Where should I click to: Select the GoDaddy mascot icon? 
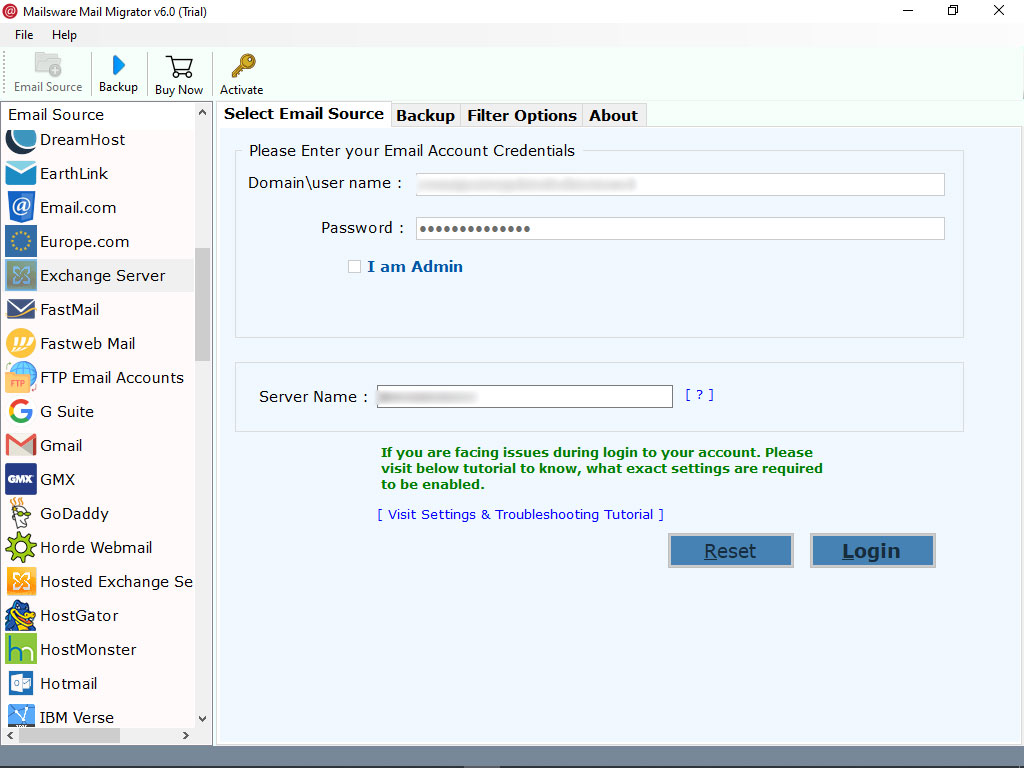tap(21, 513)
